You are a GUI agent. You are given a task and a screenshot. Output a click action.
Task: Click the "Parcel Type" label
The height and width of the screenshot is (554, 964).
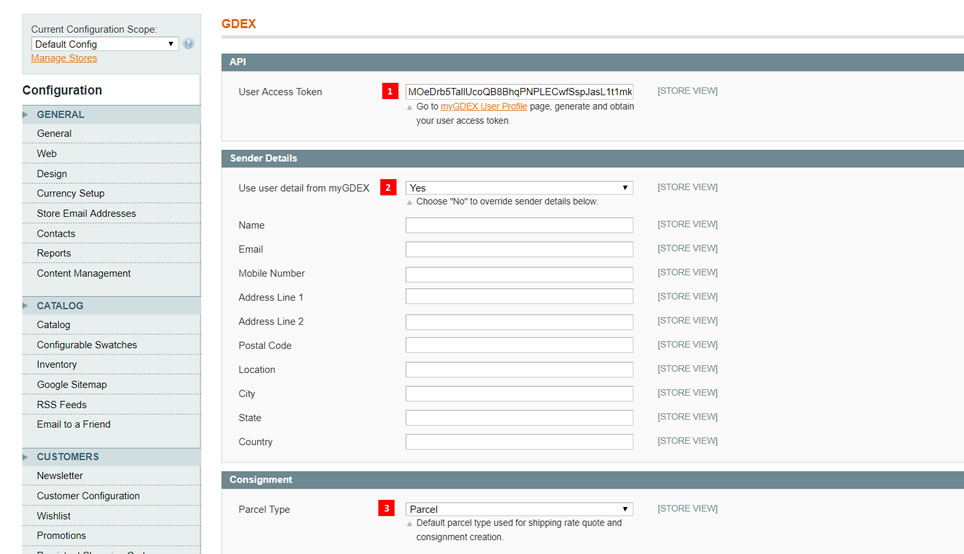point(264,509)
